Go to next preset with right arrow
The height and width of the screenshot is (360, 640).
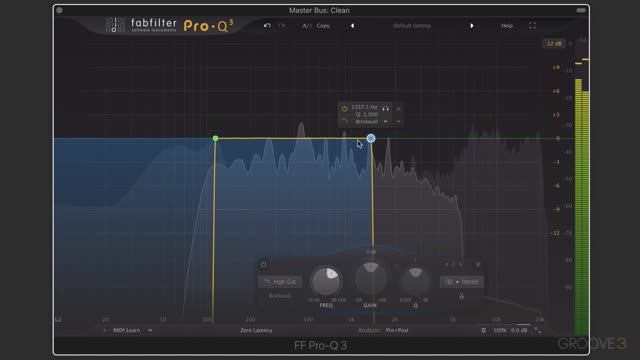click(471, 26)
